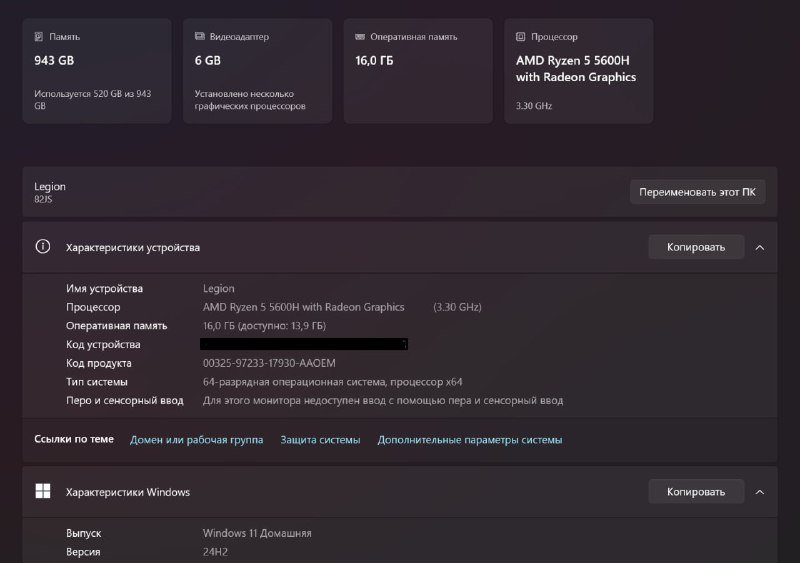Copy Windows specs with Копировать button
The image size is (800, 563).
(x=696, y=492)
